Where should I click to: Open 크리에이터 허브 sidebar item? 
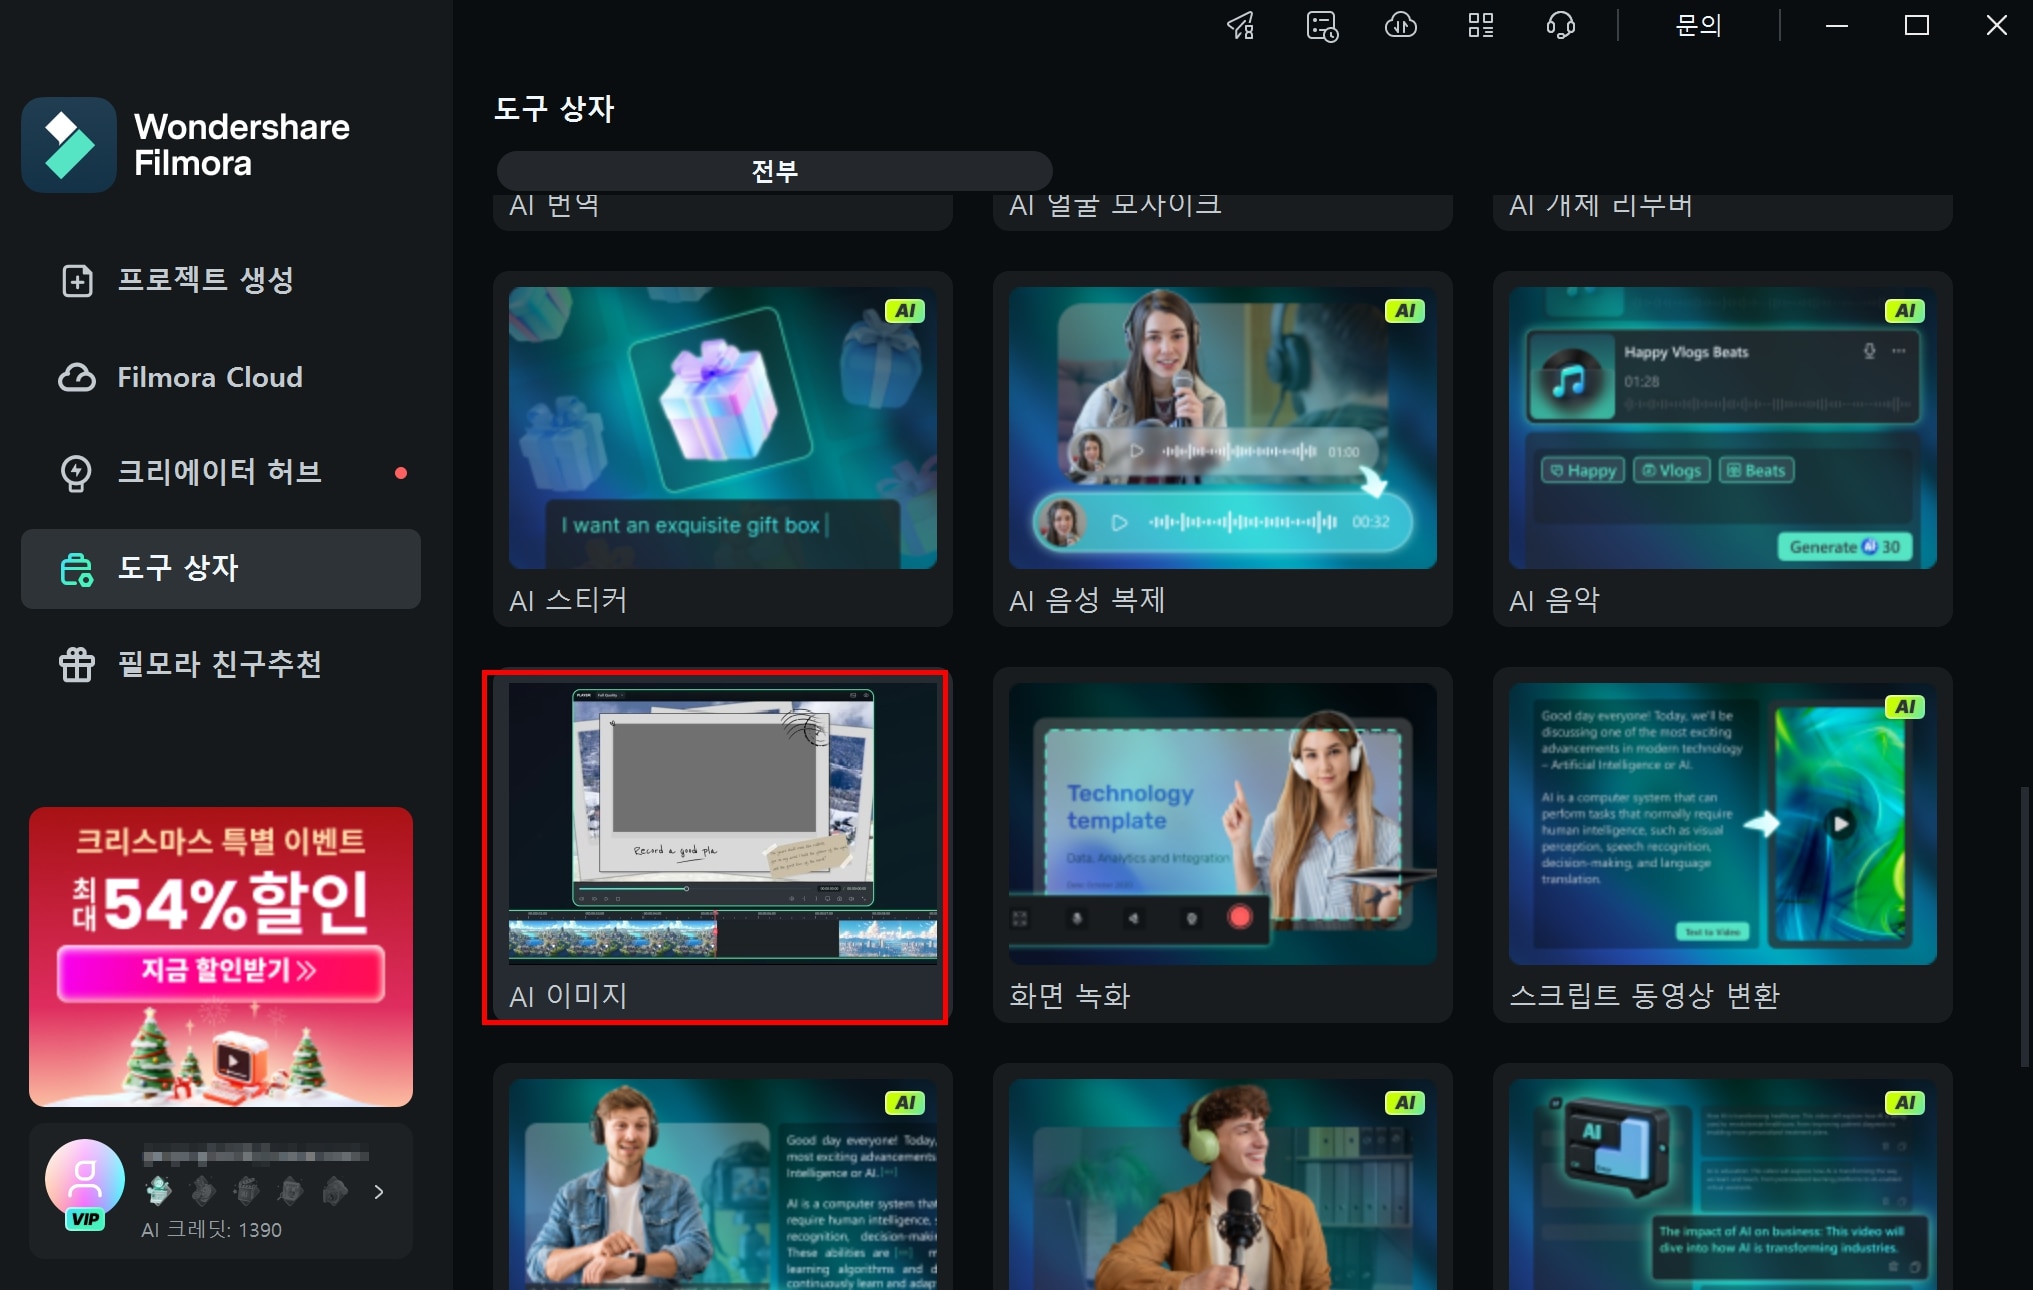219,472
